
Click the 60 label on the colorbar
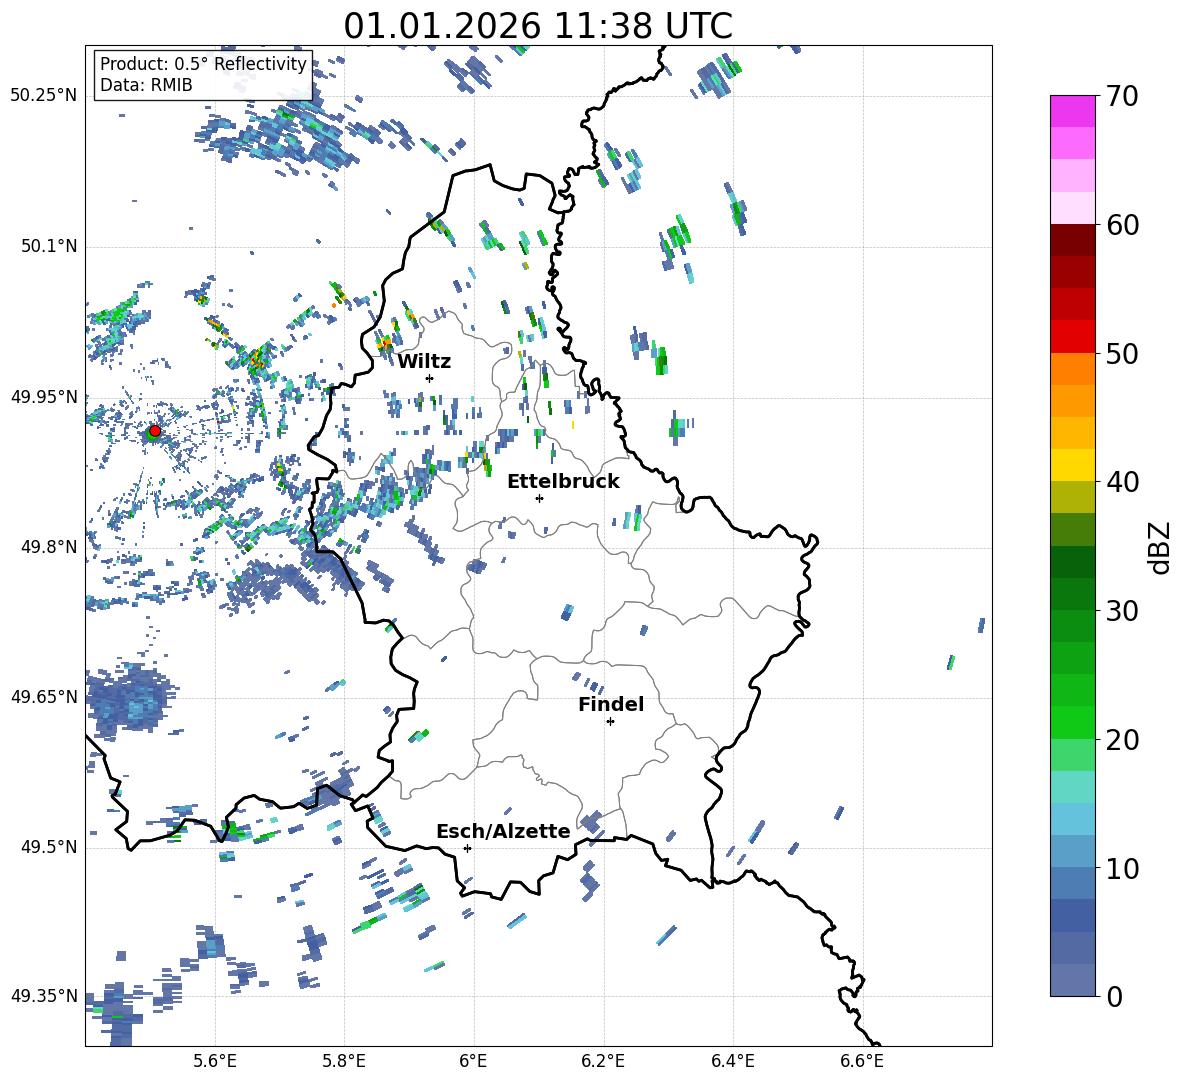point(1122,225)
